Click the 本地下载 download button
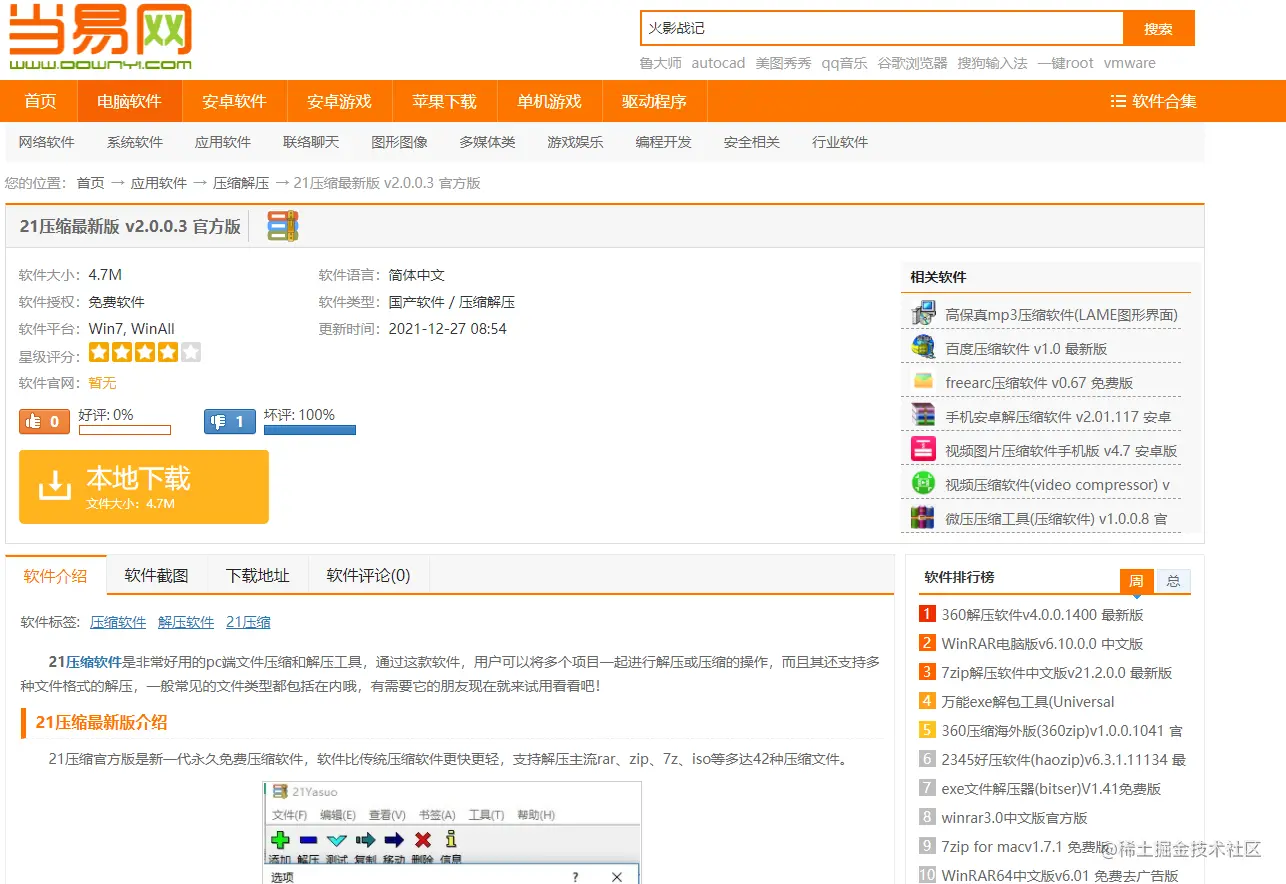The width and height of the screenshot is (1286, 884). pos(144,486)
